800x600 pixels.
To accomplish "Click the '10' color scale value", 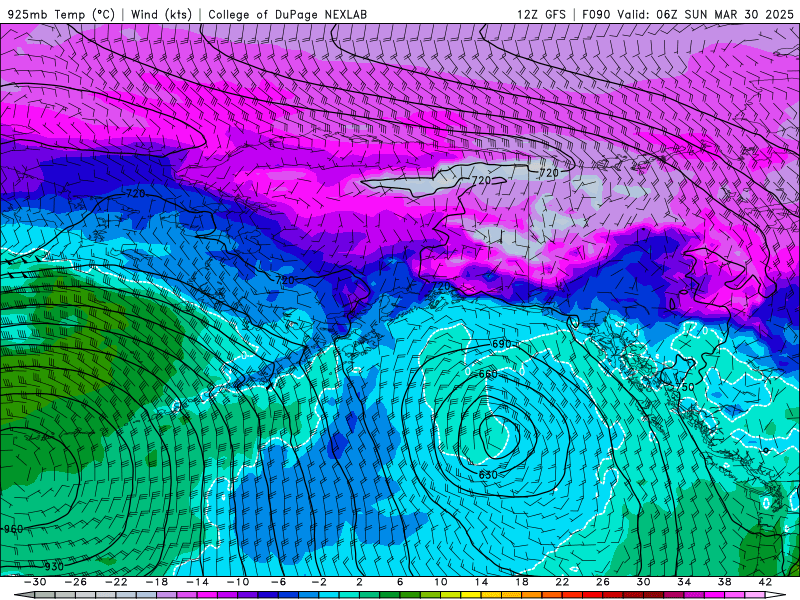I will pyautogui.click(x=440, y=582).
